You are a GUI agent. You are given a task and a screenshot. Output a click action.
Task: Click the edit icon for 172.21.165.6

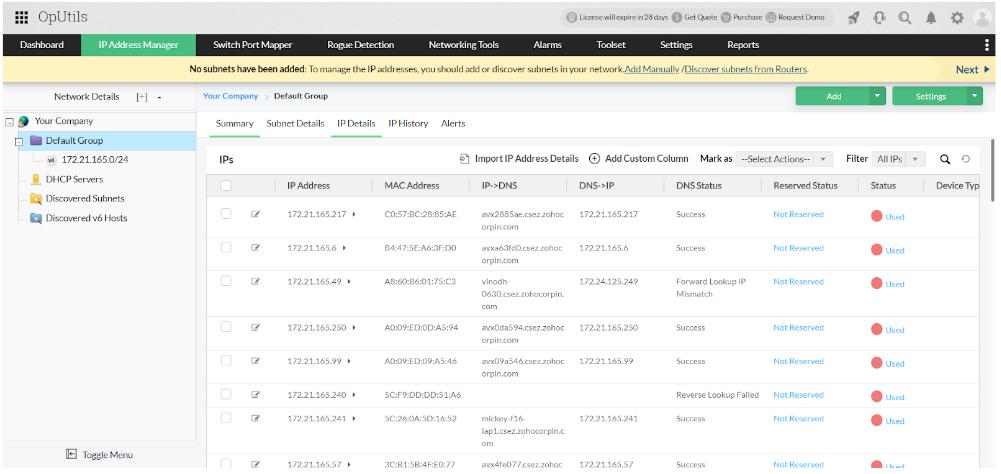tap(255, 248)
